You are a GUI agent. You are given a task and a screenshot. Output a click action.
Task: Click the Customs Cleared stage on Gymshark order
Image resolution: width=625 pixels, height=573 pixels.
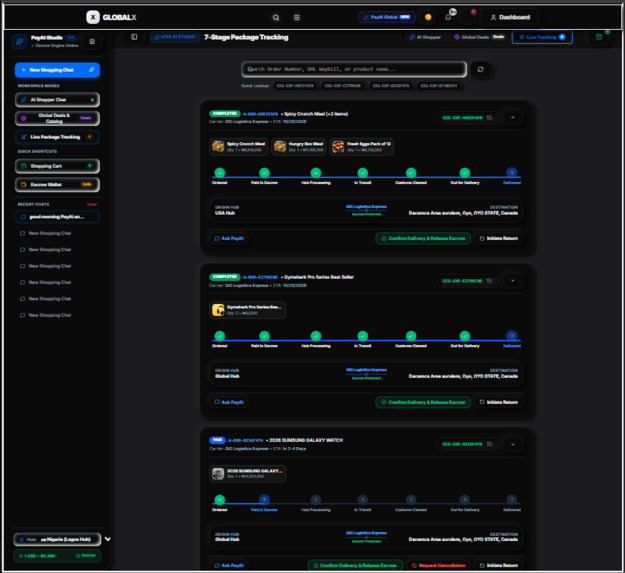pos(411,336)
